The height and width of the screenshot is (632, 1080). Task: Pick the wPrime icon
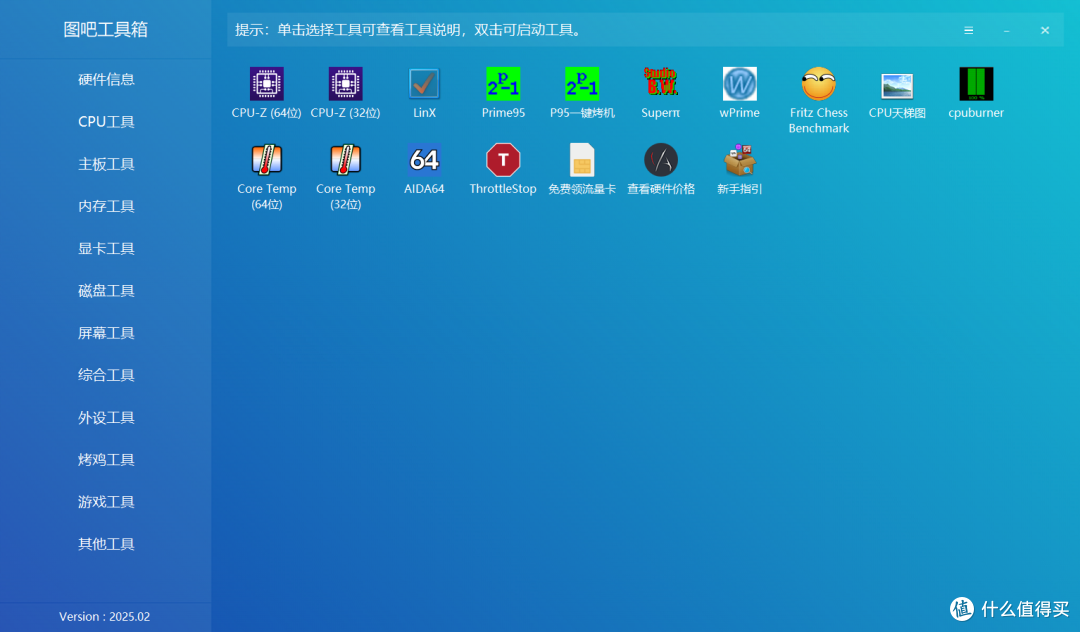(x=740, y=84)
